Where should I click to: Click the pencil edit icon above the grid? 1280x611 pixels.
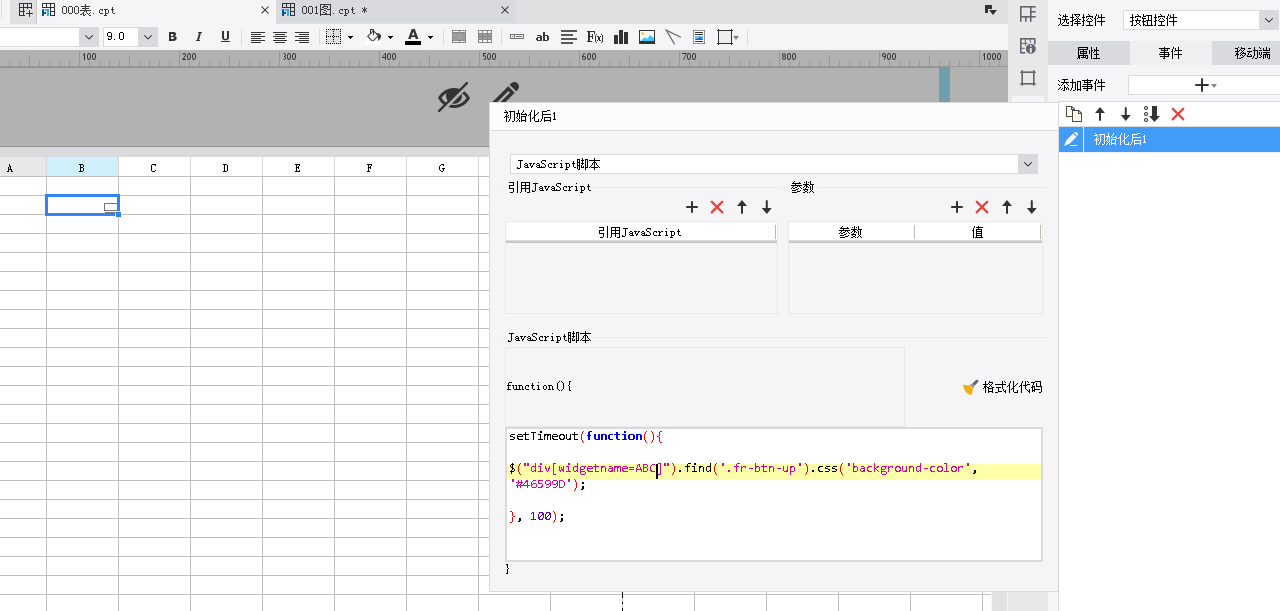tap(506, 93)
